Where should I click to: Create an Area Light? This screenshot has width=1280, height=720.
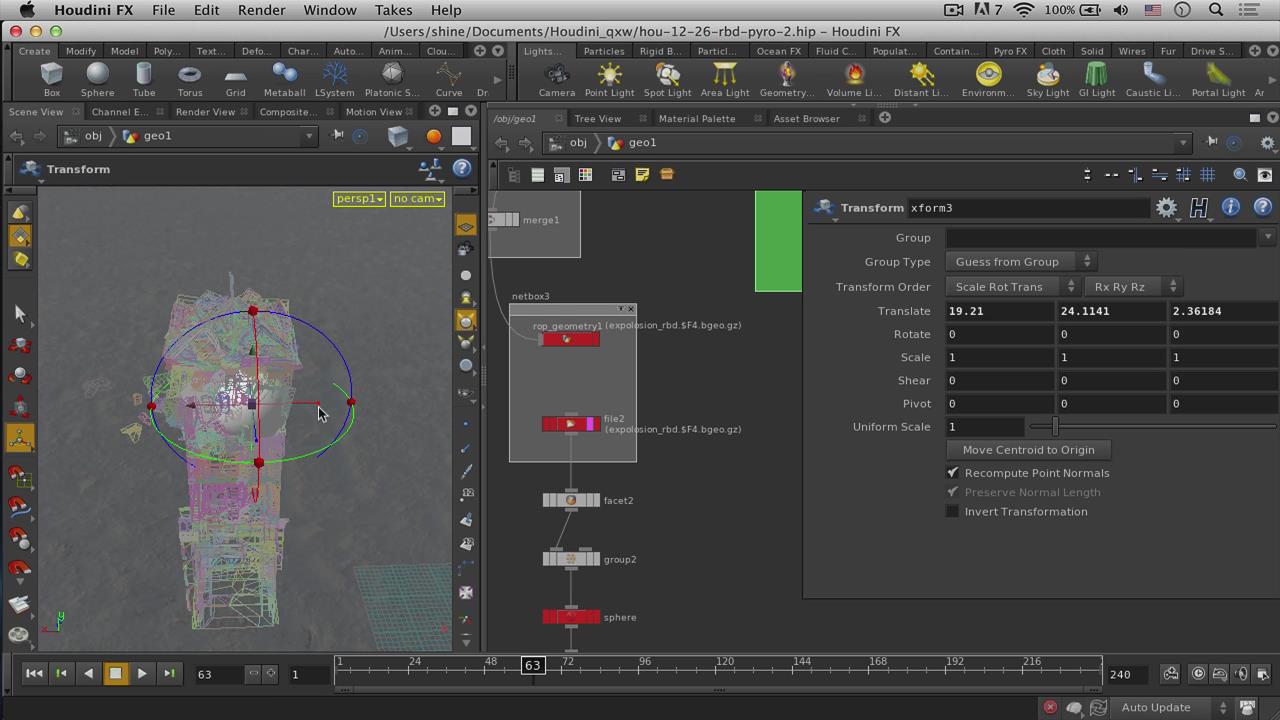coord(725,80)
